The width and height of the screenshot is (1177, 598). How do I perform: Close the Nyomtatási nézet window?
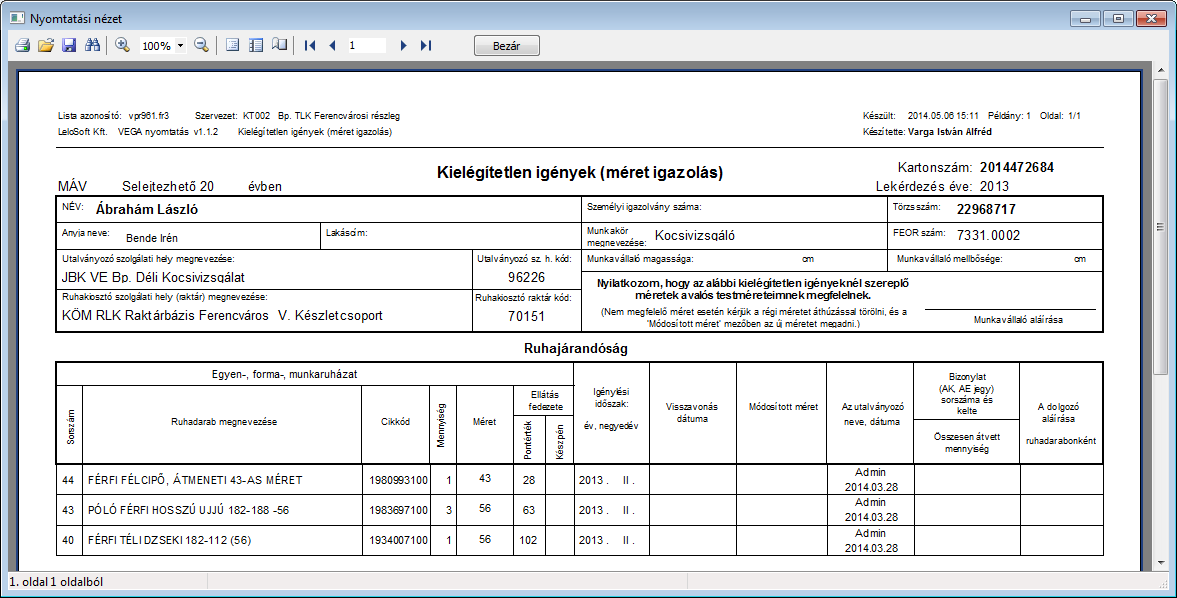(1151, 18)
